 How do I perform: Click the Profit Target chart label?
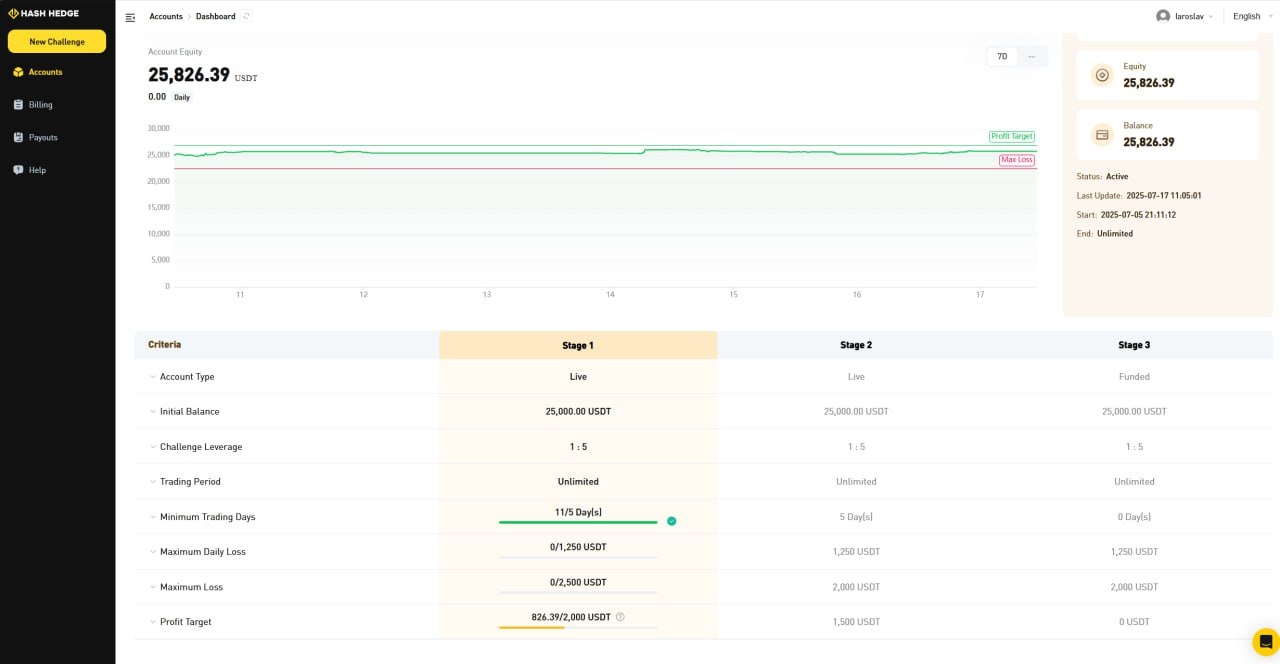coord(1012,136)
